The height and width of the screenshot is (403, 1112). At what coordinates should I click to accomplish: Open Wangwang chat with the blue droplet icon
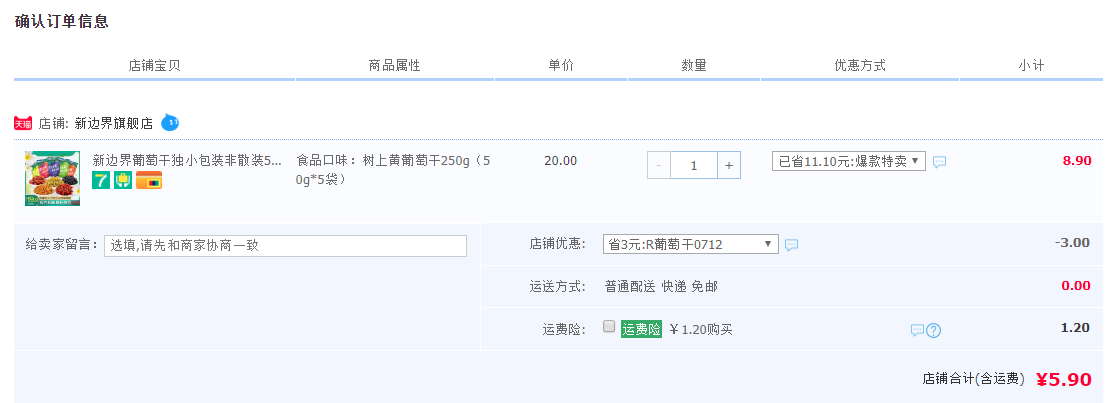169,123
